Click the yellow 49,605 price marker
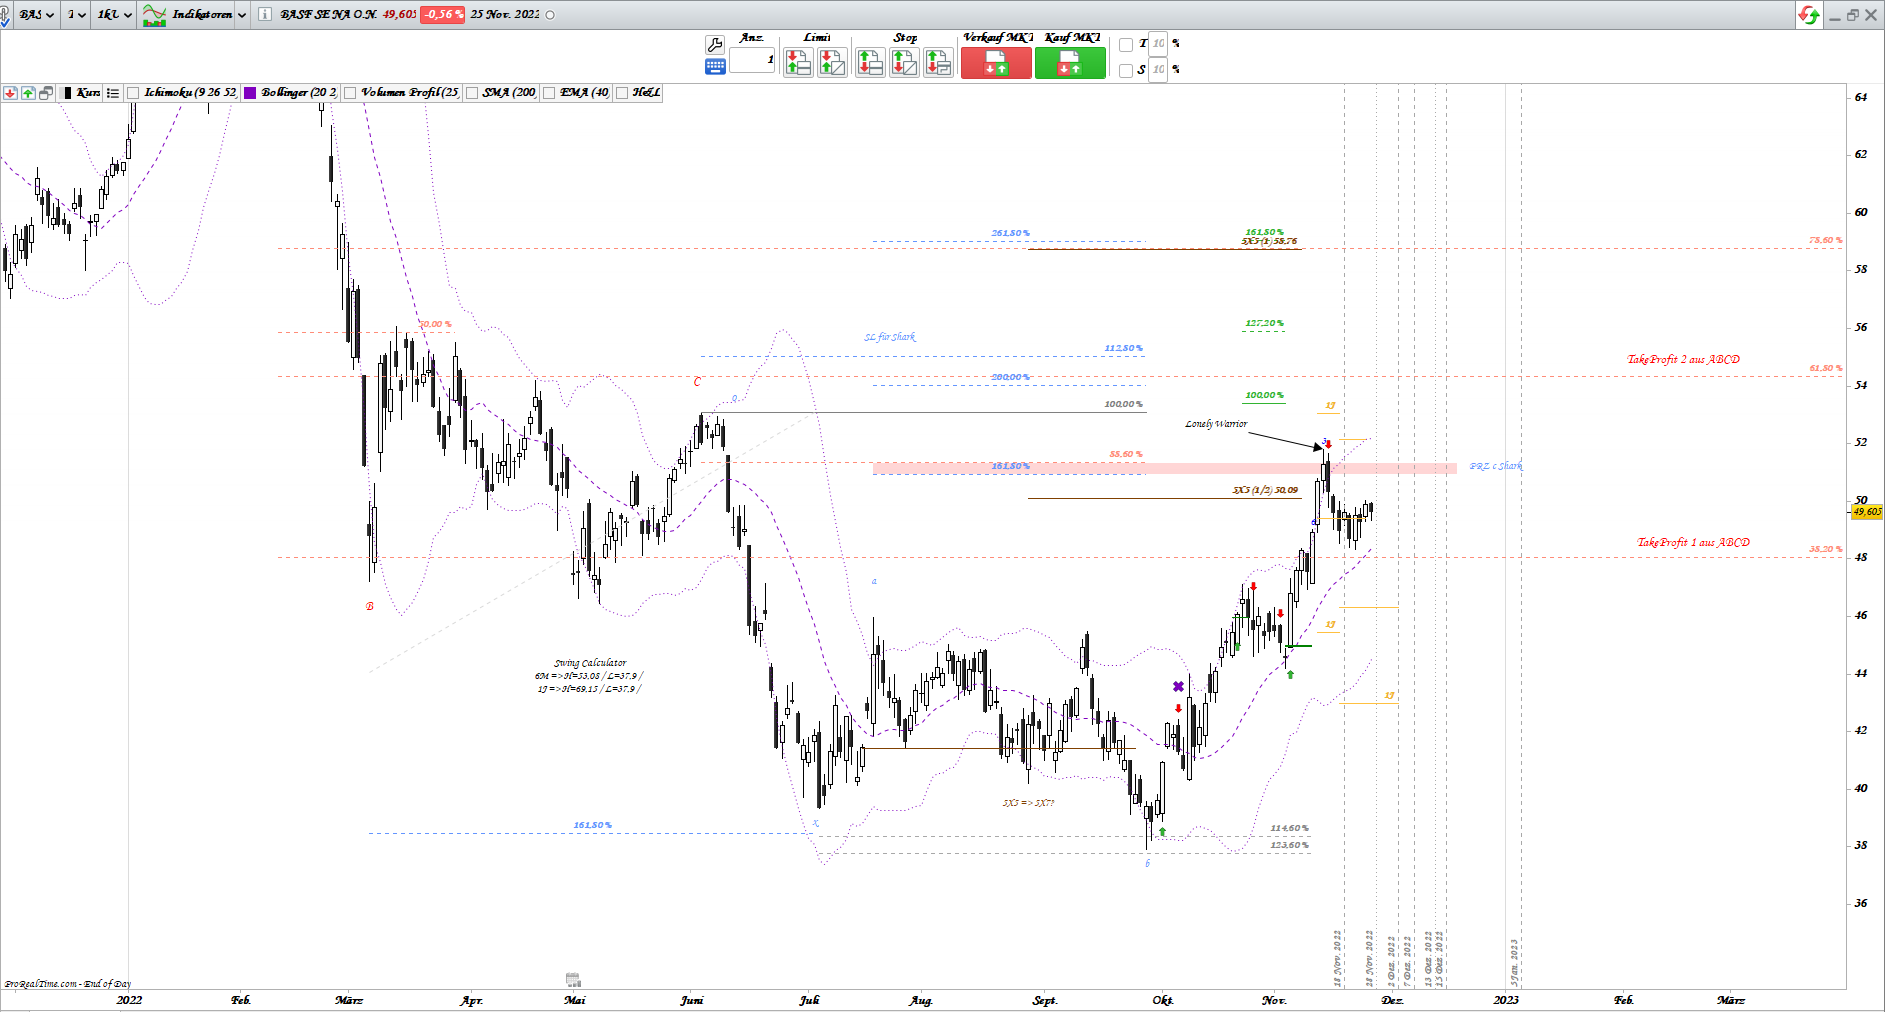This screenshot has height=1012, width=1885. [1866, 512]
